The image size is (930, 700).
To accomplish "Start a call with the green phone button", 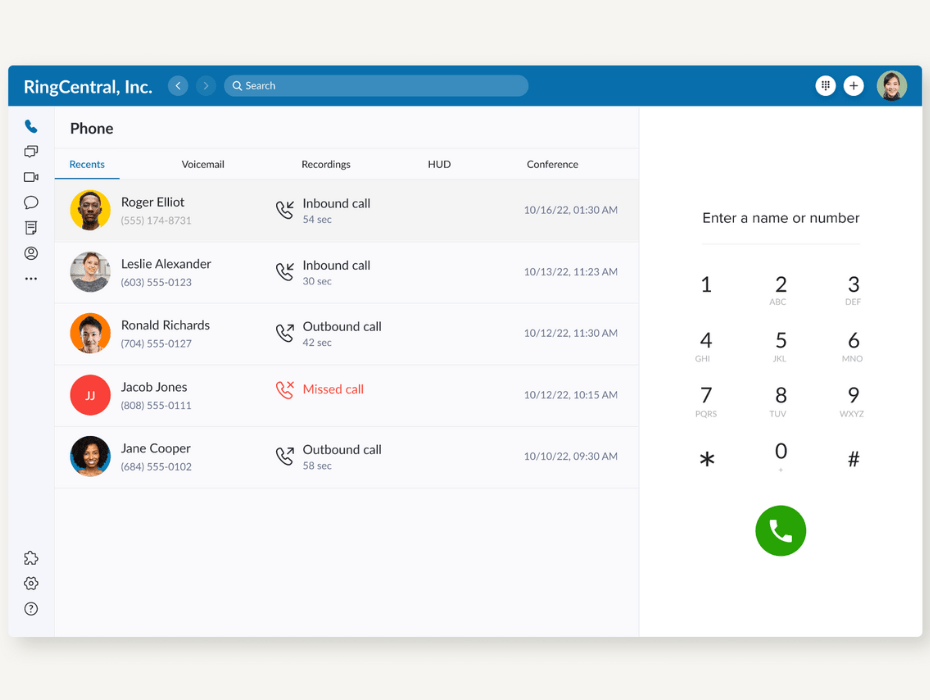I will point(780,531).
